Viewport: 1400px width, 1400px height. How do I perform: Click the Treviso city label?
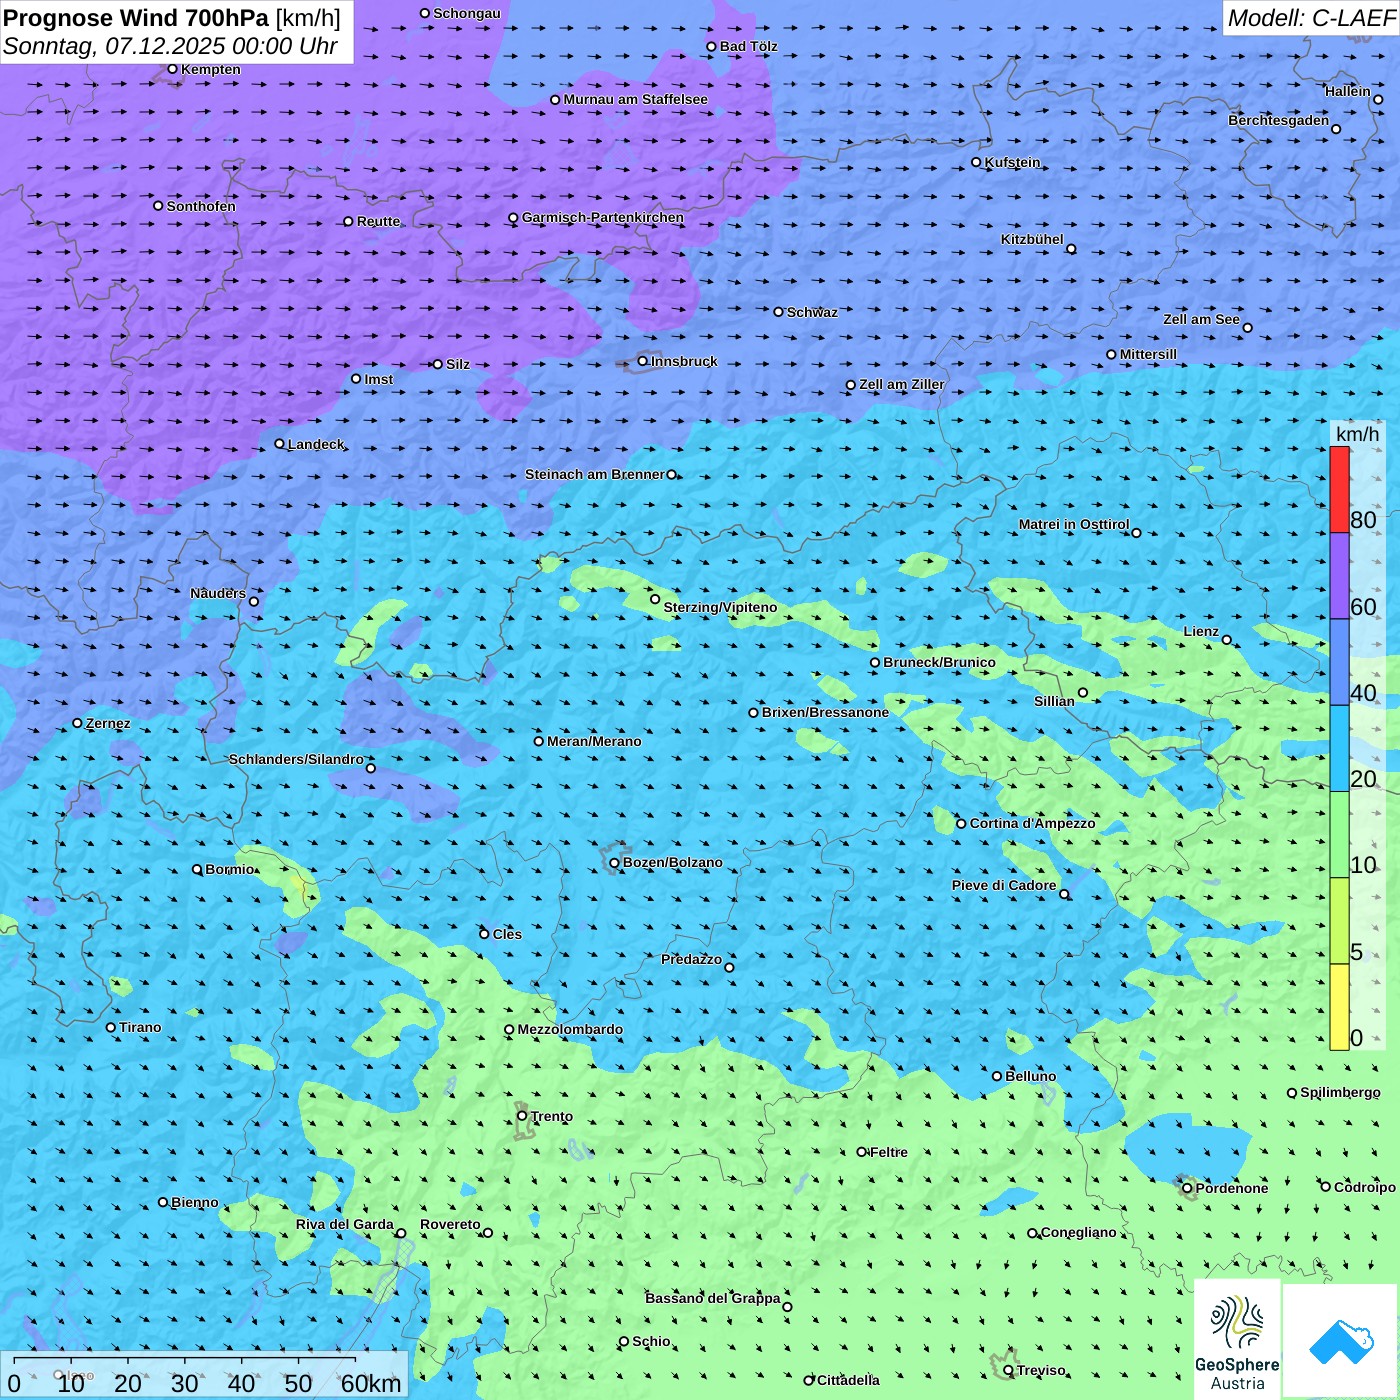1041,1370
